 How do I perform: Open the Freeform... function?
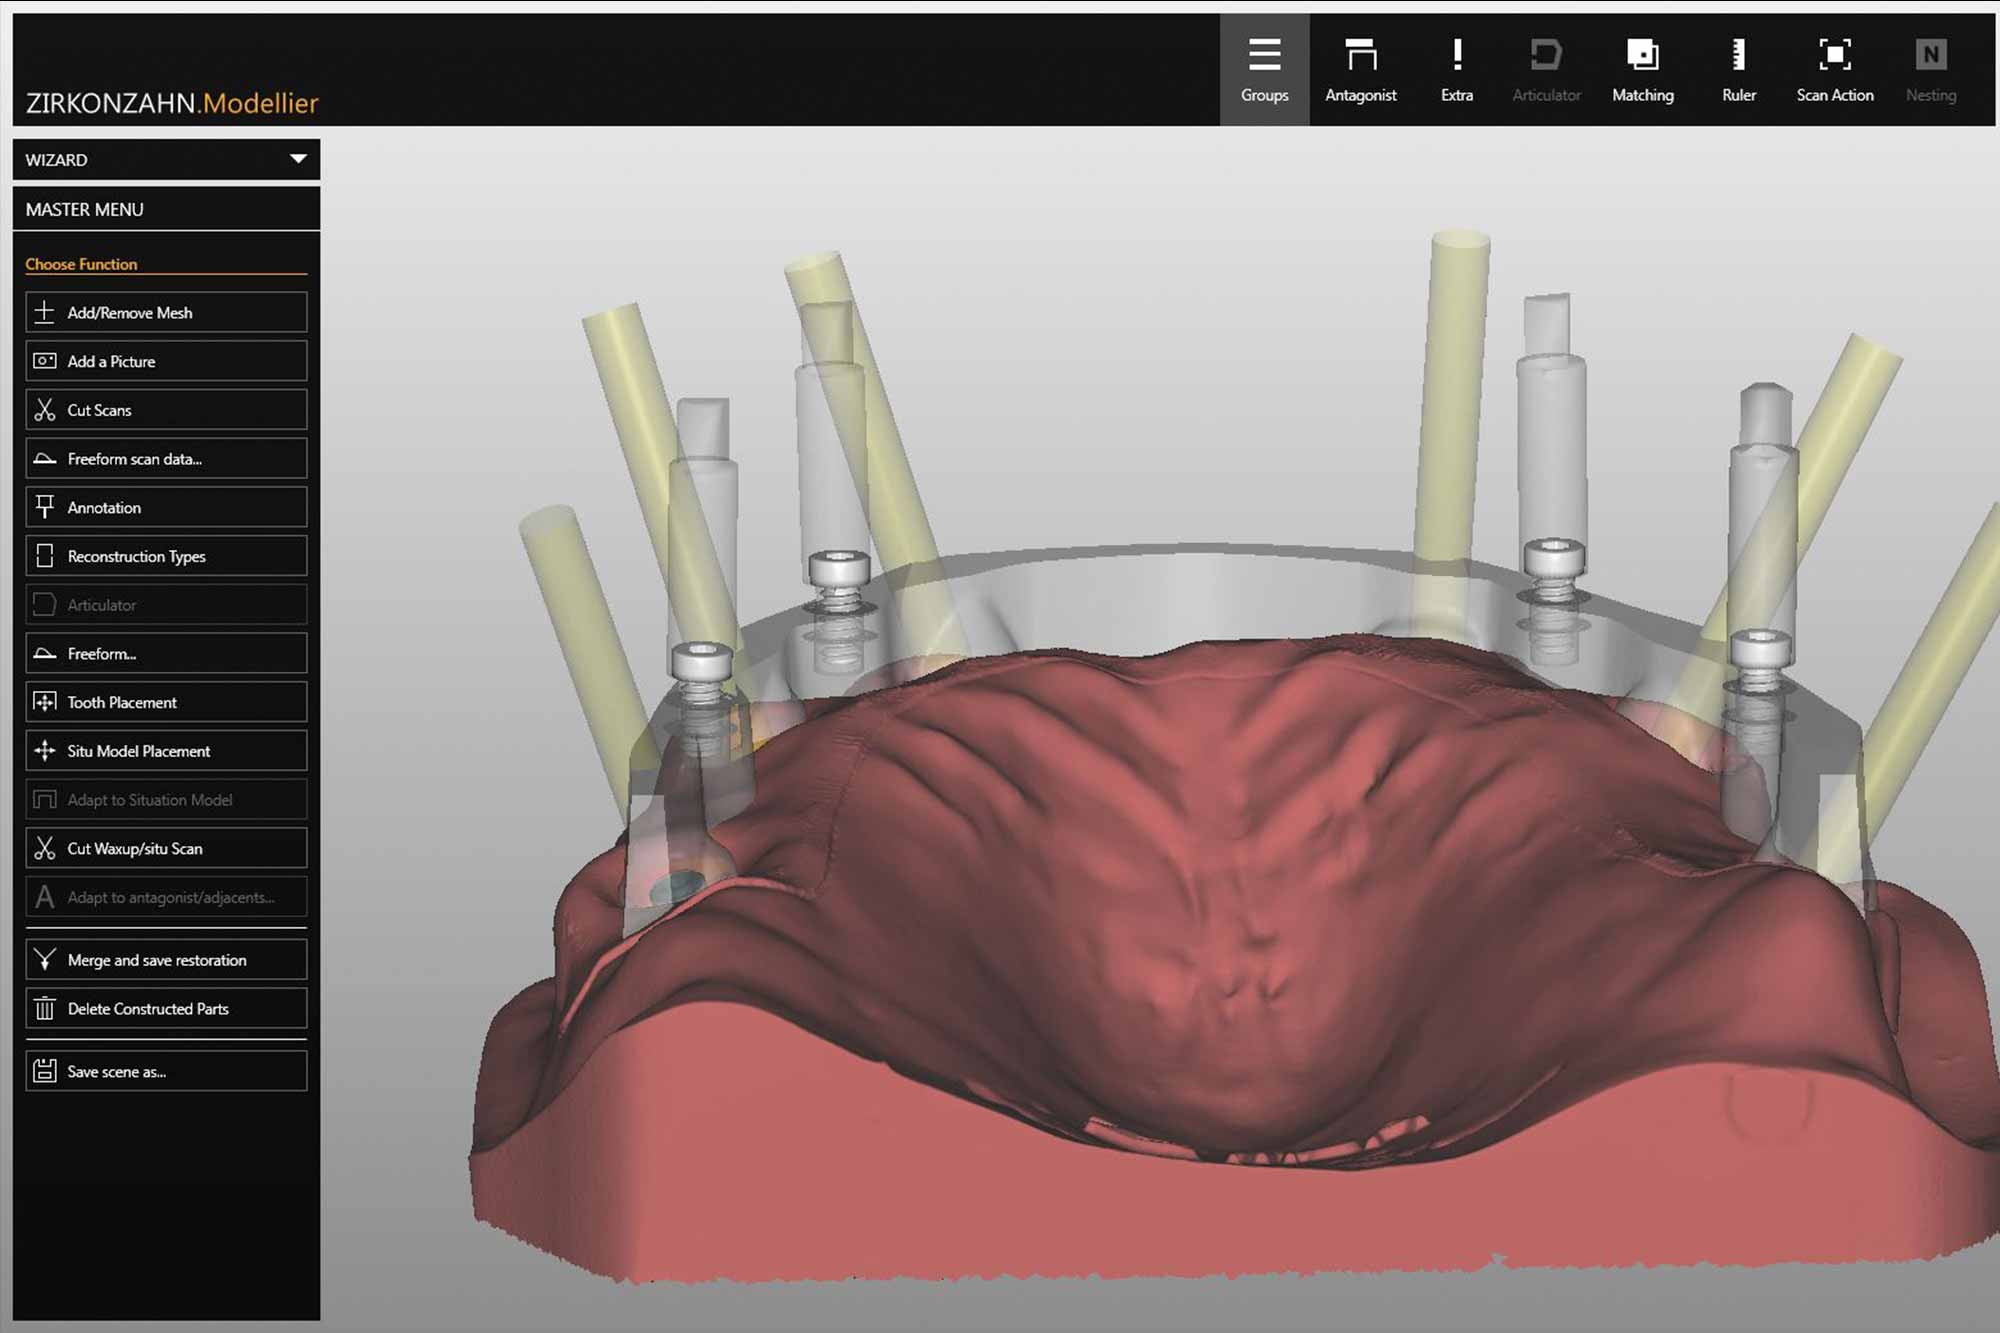(x=166, y=653)
